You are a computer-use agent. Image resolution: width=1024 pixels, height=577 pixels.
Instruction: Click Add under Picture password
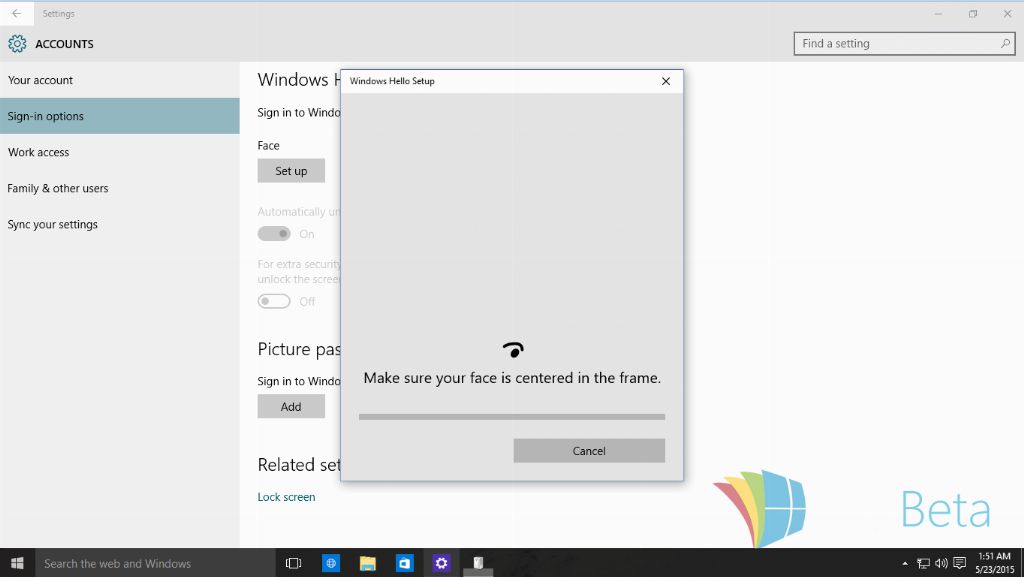click(x=291, y=406)
